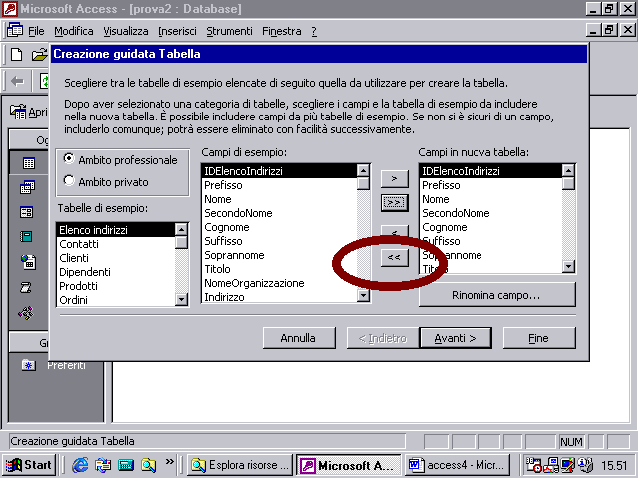This screenshot has height=478, width=638.
Task: Remove all fields with << button
Action: click(x=394, y=257)
